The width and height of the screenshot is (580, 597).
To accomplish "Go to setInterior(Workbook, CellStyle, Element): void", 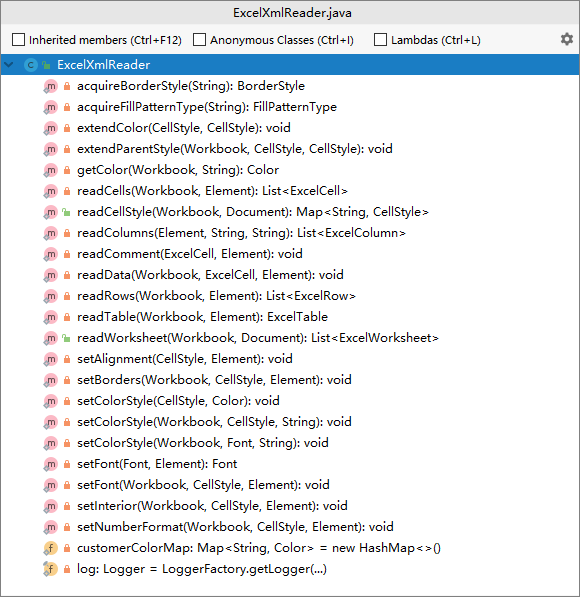I will click(x=212, y=506).
